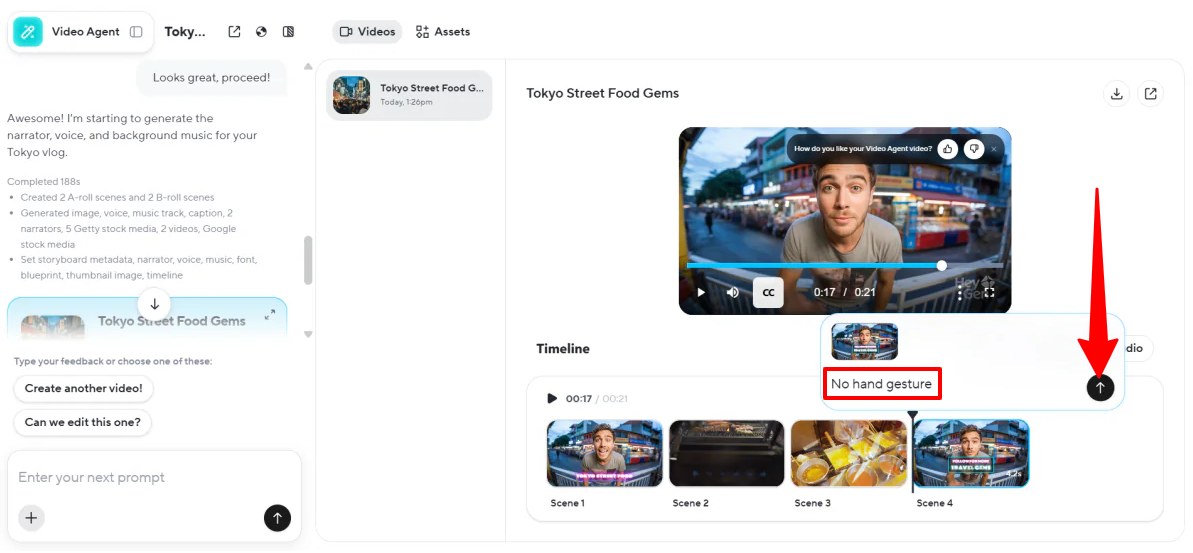The image size is (1193, 553).
Task: Expand the Tokyo Street Food Gems card
Action: 269,315
